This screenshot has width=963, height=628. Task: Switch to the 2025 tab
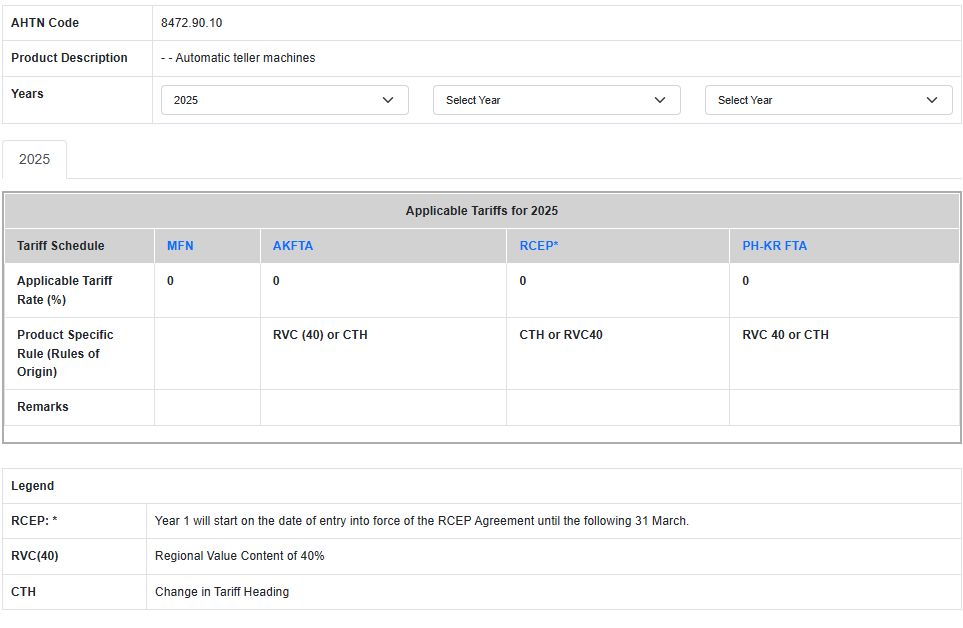(34, 160)
